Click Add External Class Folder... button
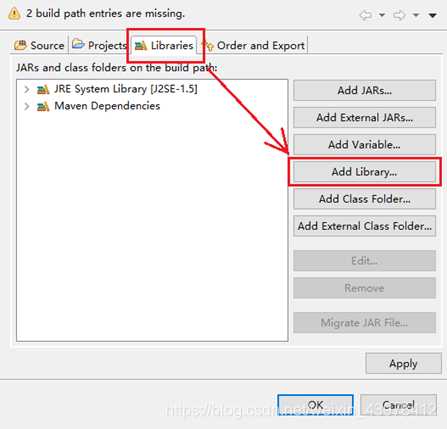Screen dimensions: 447x429 click(x=364, y=226)
